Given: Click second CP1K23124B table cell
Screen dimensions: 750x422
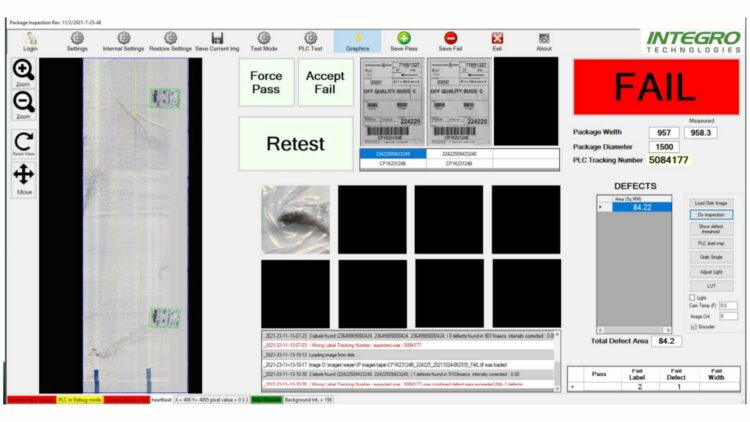Looking at the screenshot, I should pyautogui.click(x=459, y=164).
